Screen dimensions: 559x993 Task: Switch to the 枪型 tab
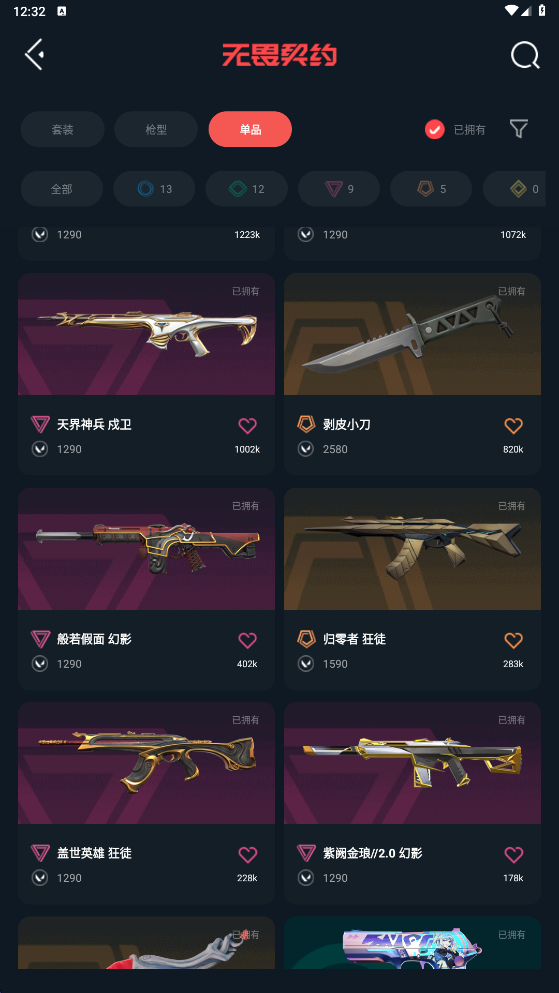click(156, 129)
